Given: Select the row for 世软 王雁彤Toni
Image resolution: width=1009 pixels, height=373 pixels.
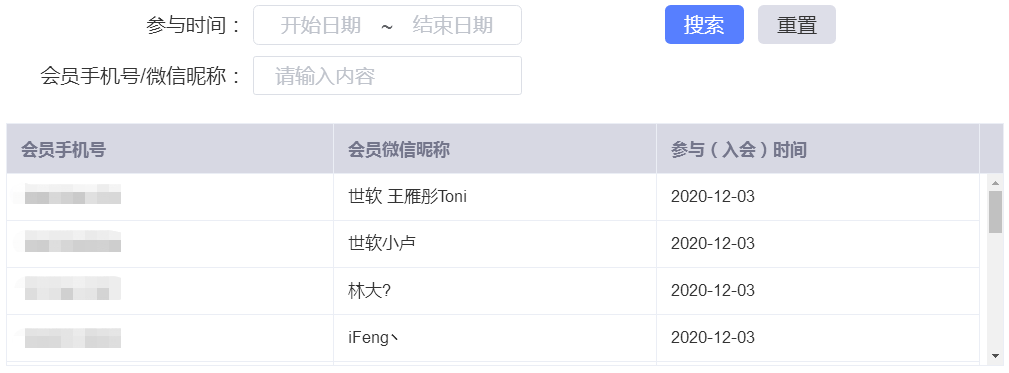Looking at the screenshot, I should tap(493, 197).
